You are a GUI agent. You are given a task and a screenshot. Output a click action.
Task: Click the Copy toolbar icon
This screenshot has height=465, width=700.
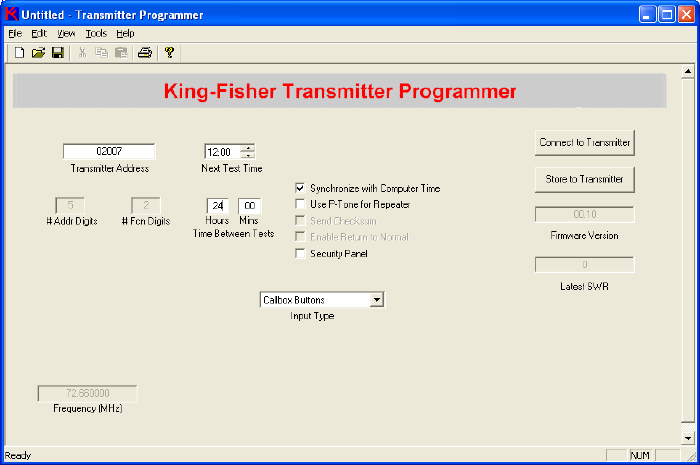[x=101, y=53]
